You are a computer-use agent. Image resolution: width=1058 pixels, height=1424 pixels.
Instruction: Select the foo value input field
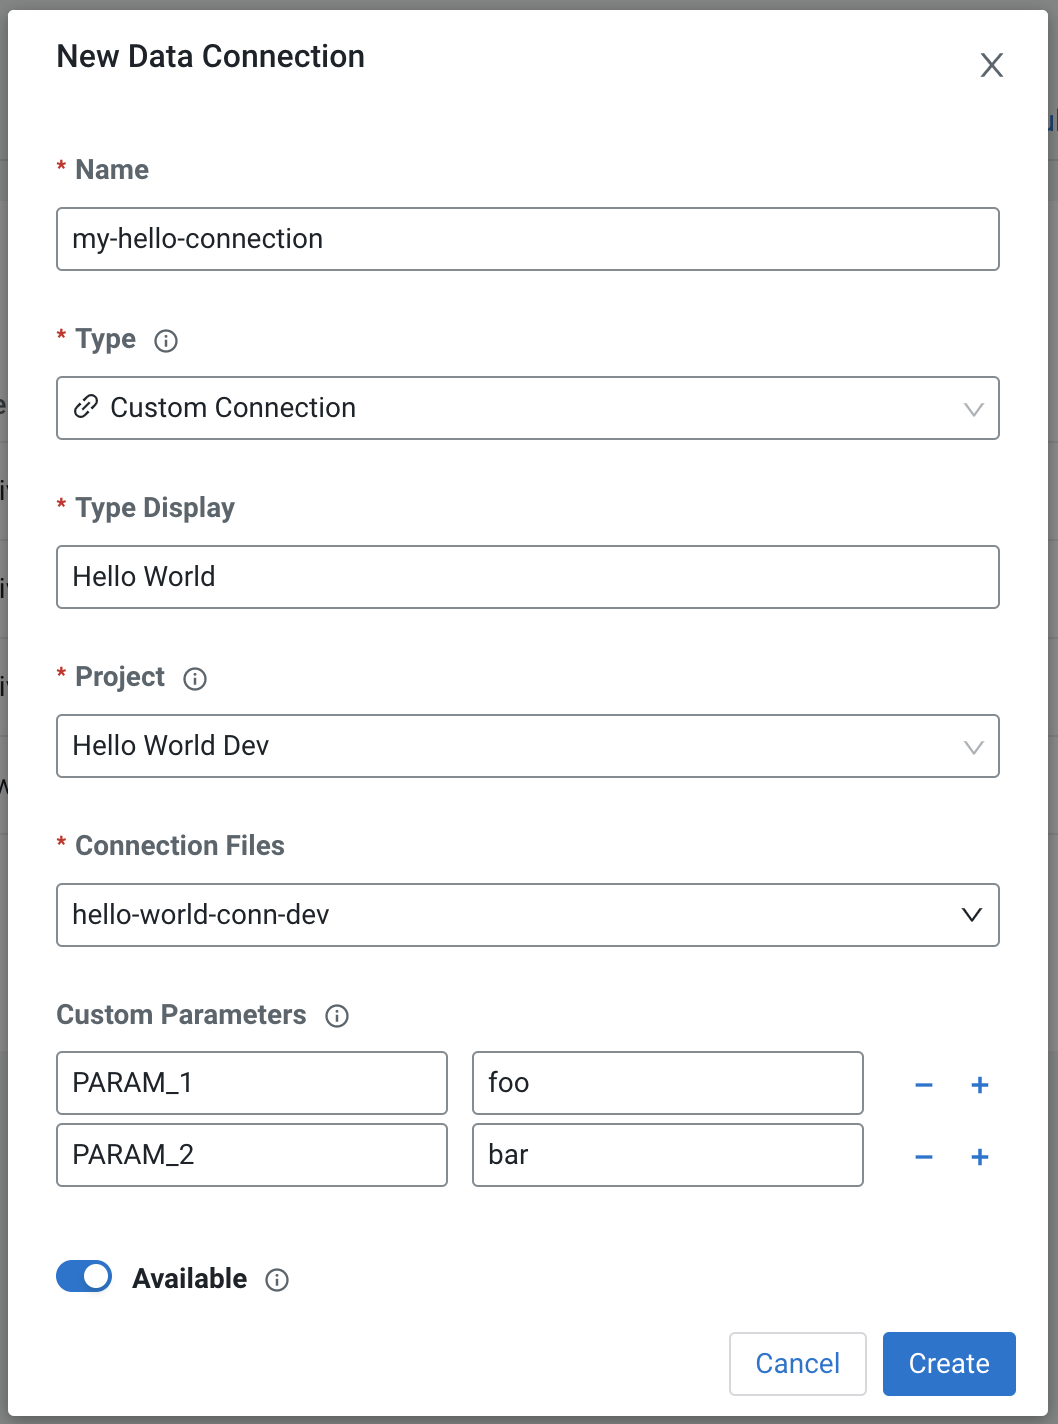click(x=667, y=1083)
